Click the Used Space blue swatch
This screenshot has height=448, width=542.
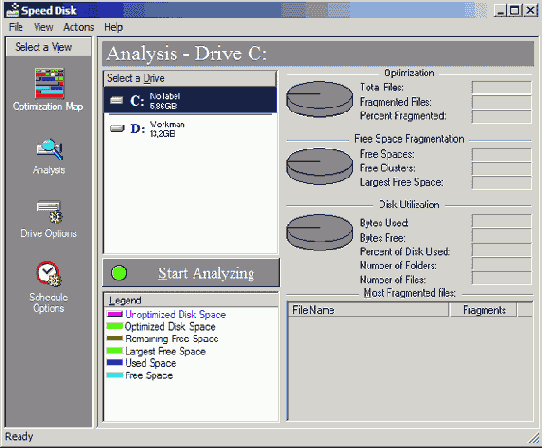pyautogui.click(x=115, y=363)
